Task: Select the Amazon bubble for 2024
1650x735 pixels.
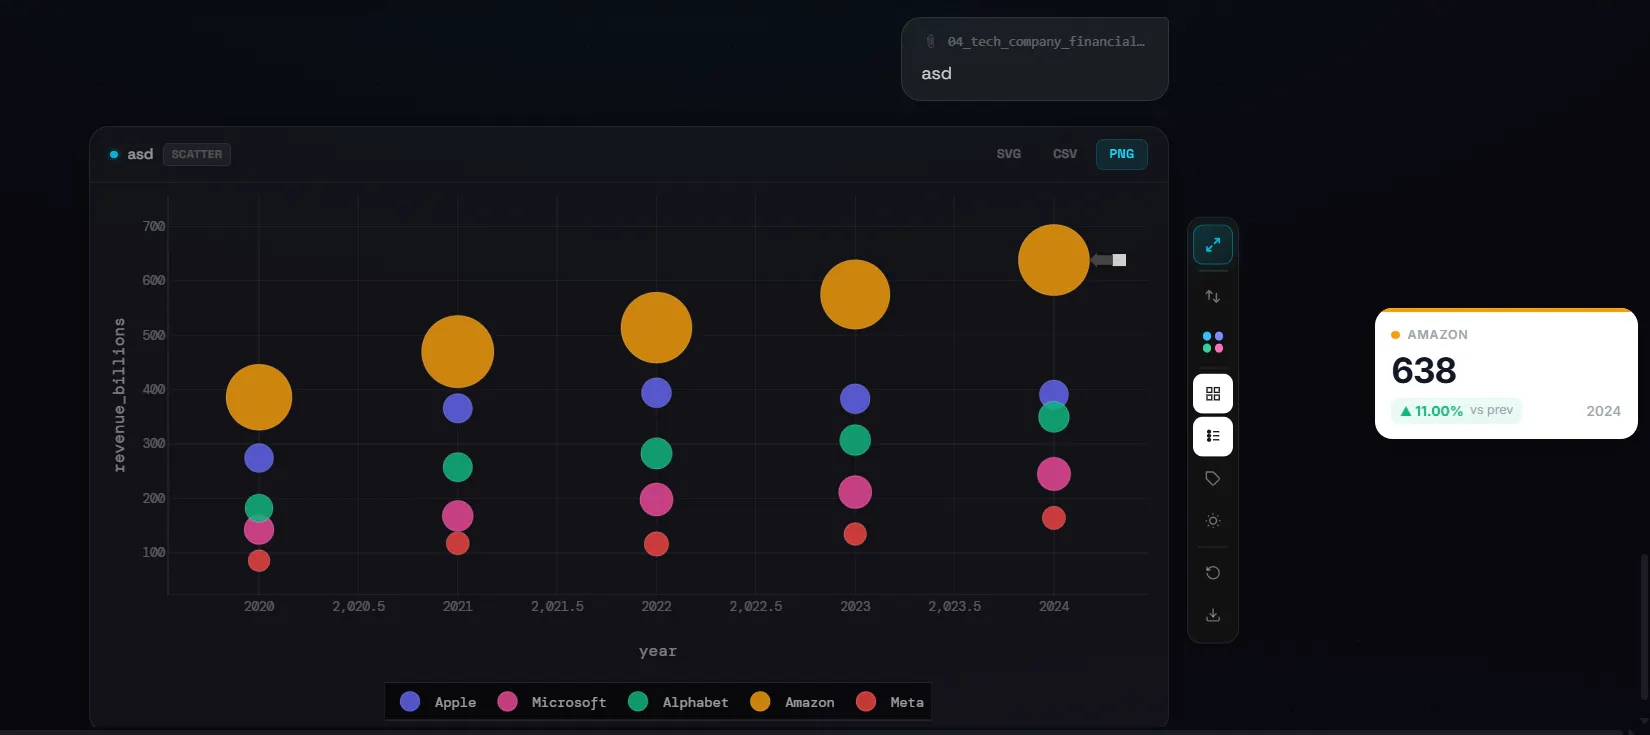Action: pyautogui.click(x=1054, y=260)
